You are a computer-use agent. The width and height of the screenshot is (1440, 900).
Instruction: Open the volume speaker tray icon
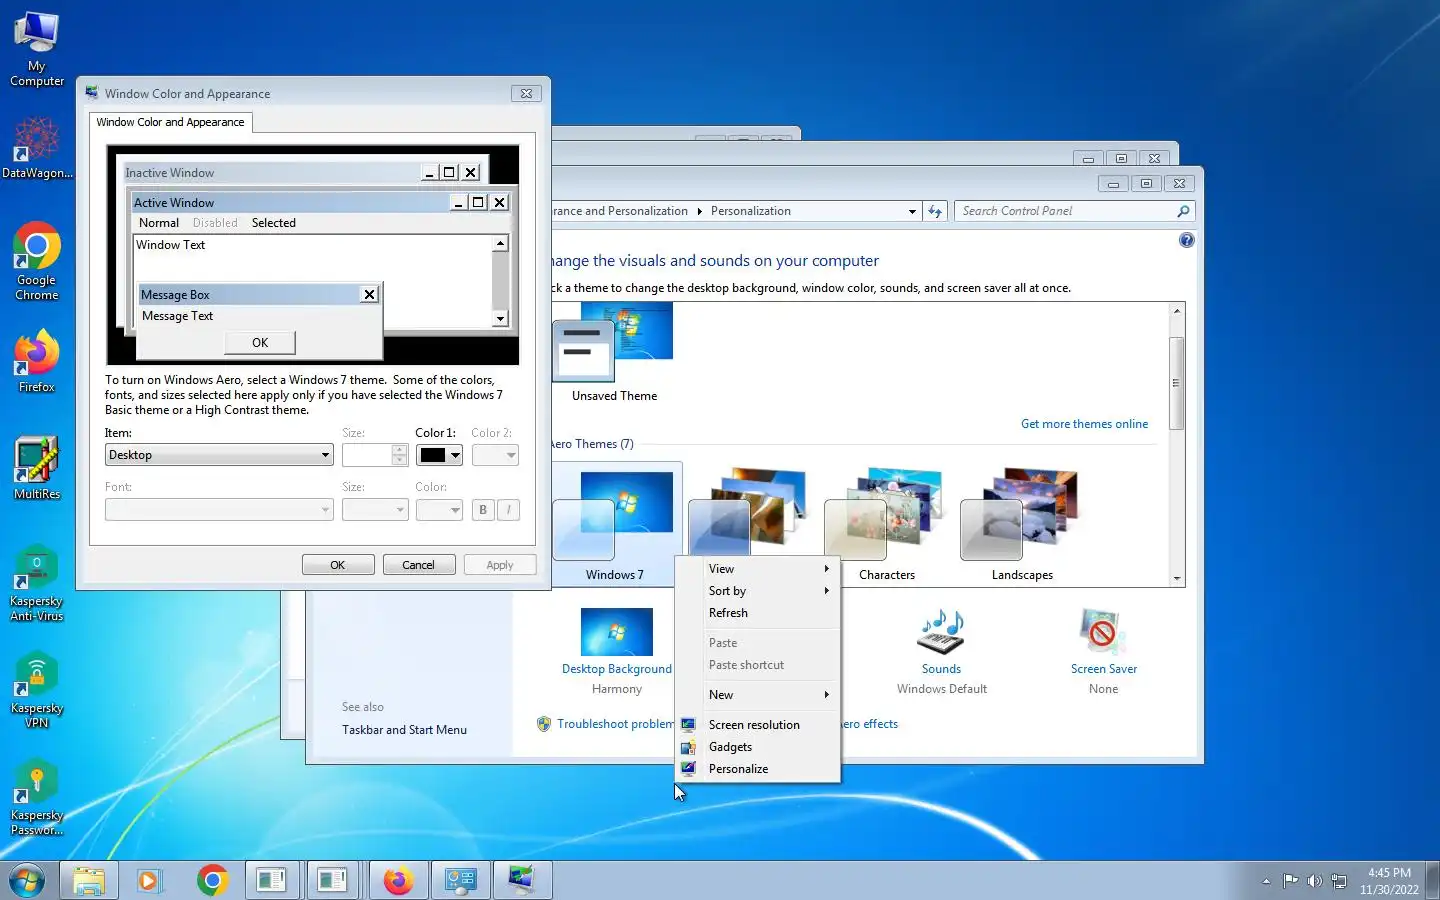(x=1314, y=881)
